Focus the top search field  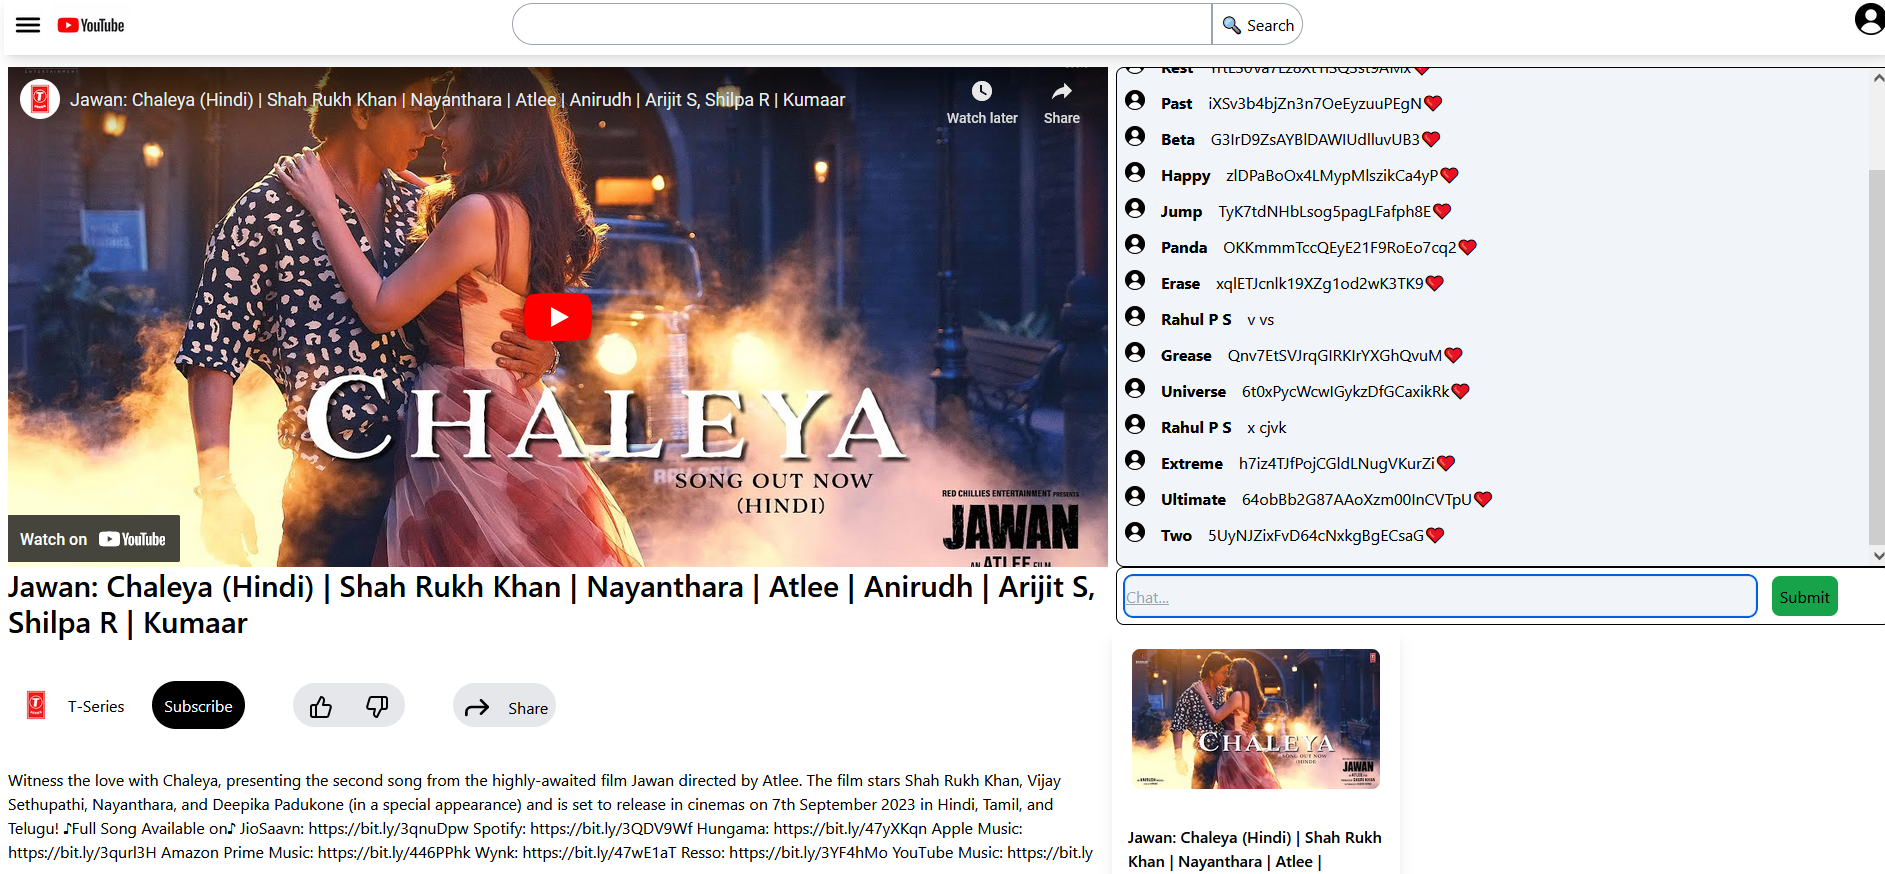(x=862, y=24)
